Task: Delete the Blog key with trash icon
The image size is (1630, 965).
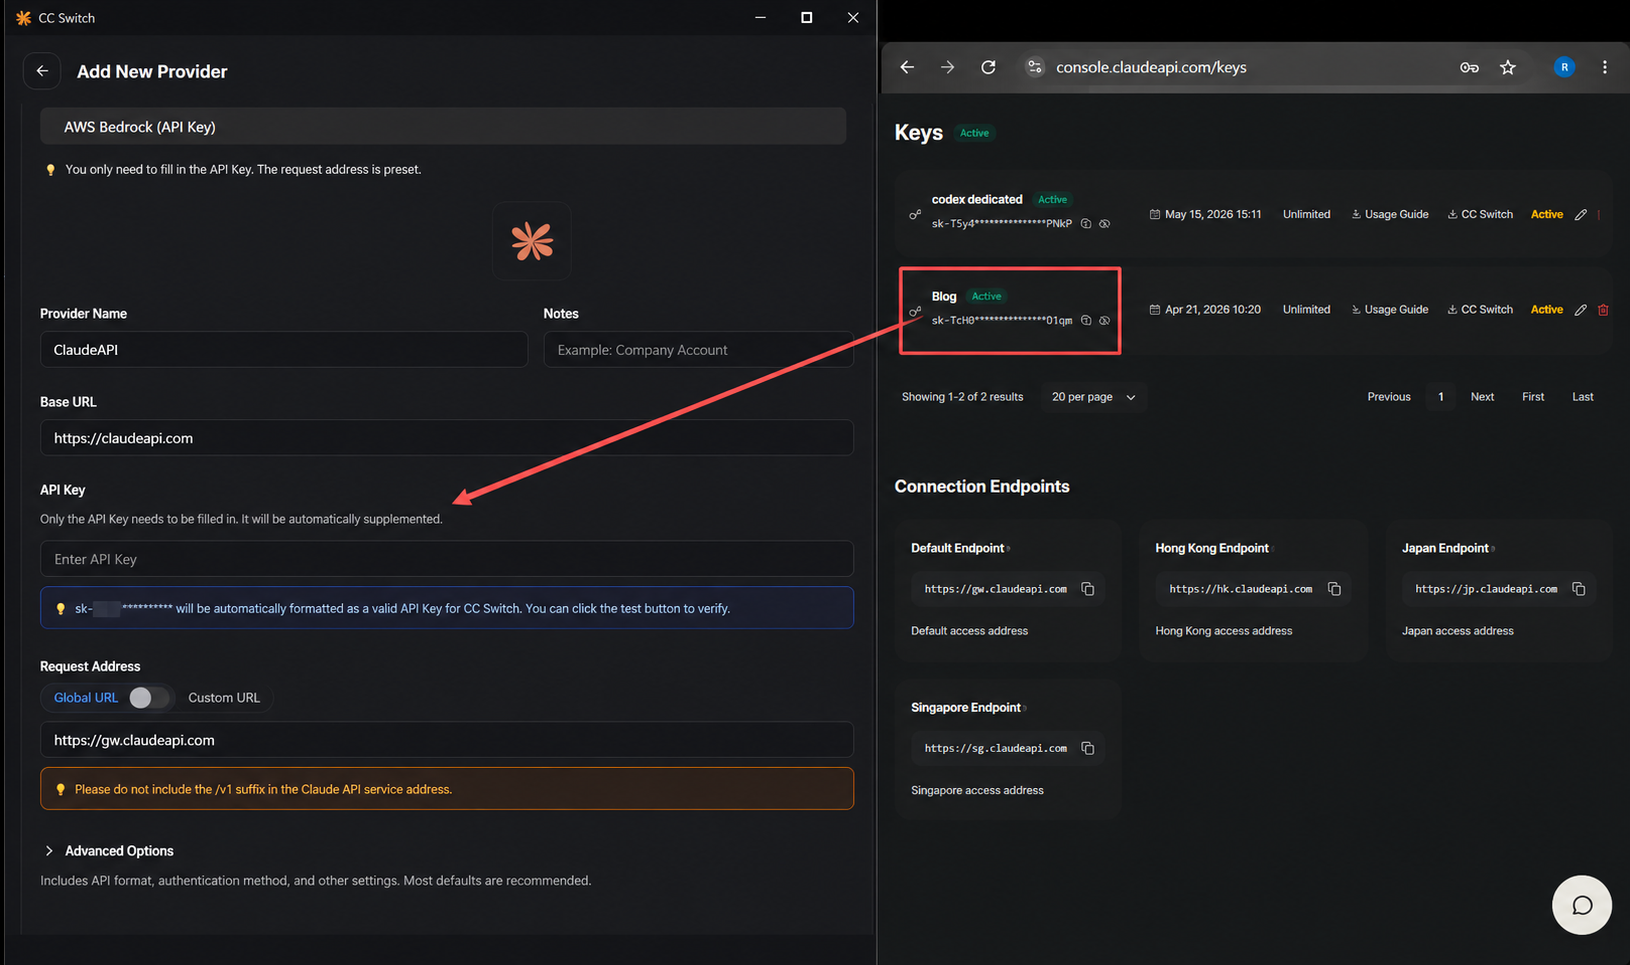Action: [x=1603, y=310]
